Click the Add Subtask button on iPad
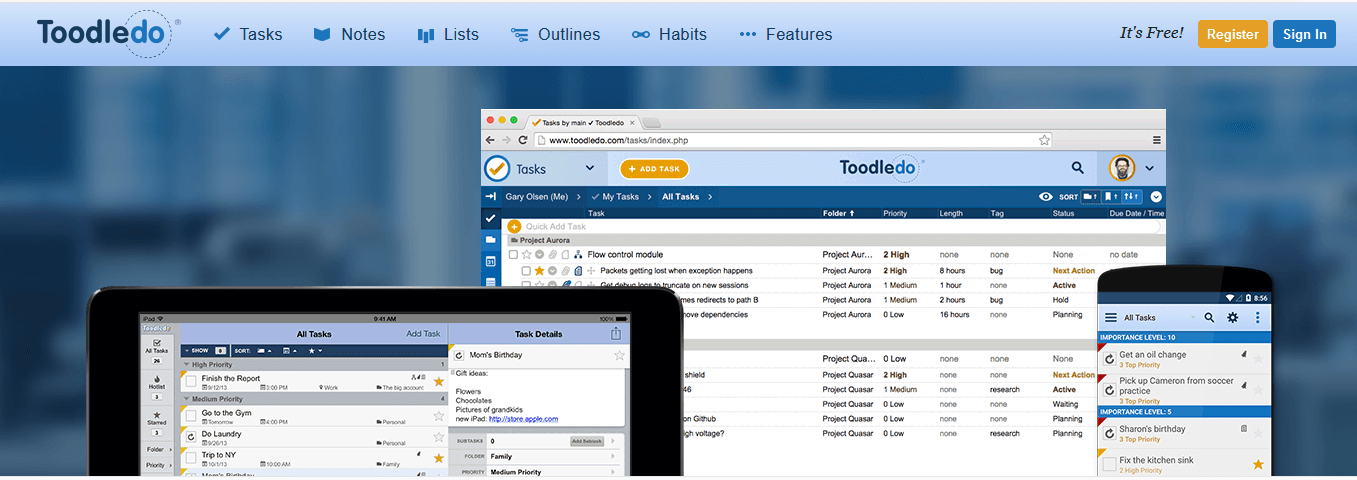Viewport: 1357px width, 480px height. click(x=589, y=441)
